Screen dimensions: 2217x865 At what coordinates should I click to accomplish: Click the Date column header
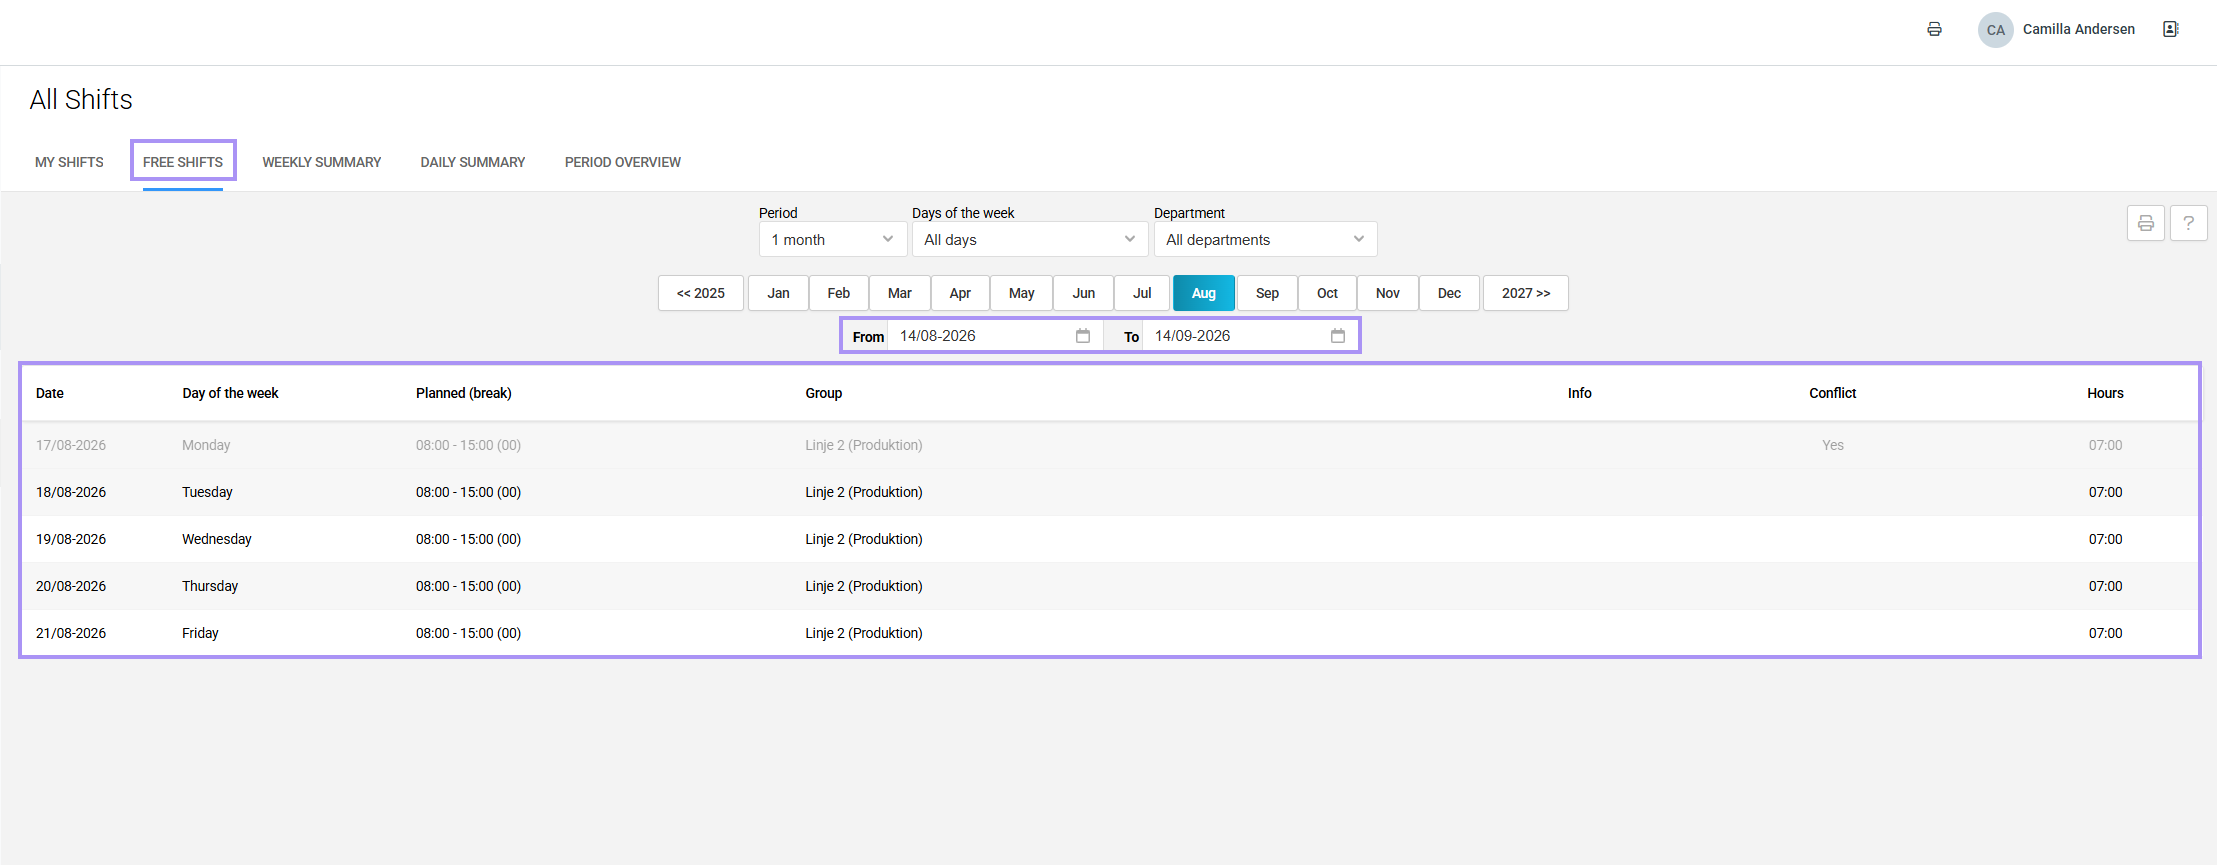(50, 393)
